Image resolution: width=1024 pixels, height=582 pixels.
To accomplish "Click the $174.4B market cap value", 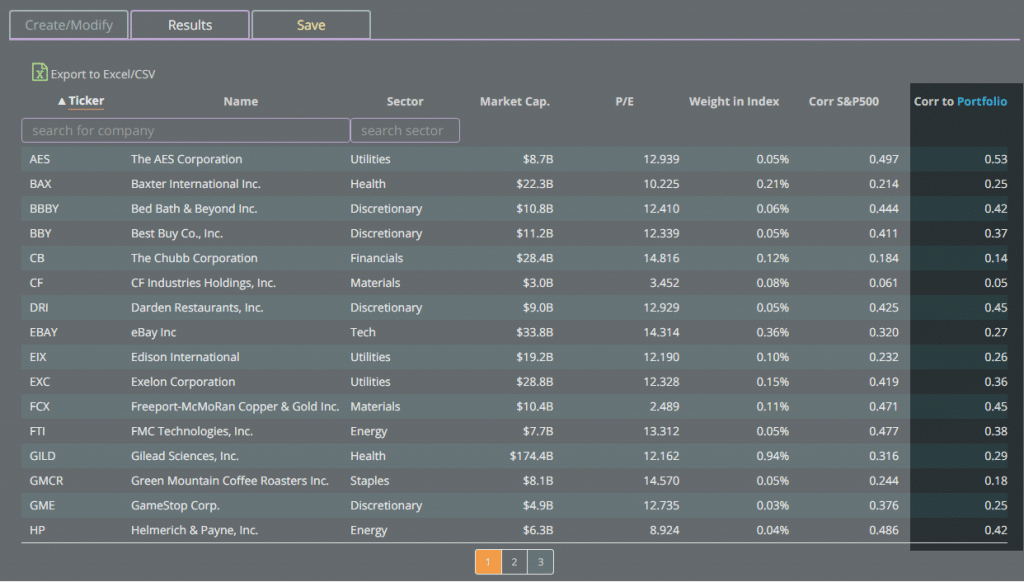I will point(532,456).
